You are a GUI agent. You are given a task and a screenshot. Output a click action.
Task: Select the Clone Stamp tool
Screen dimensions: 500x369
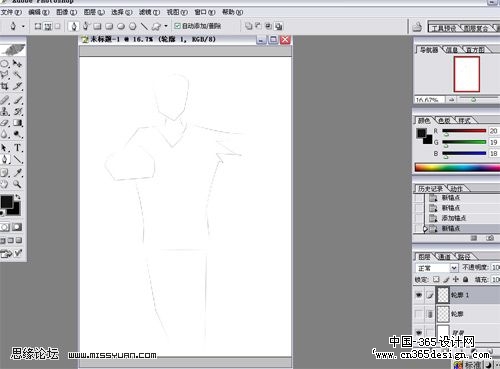coord(5,111)
